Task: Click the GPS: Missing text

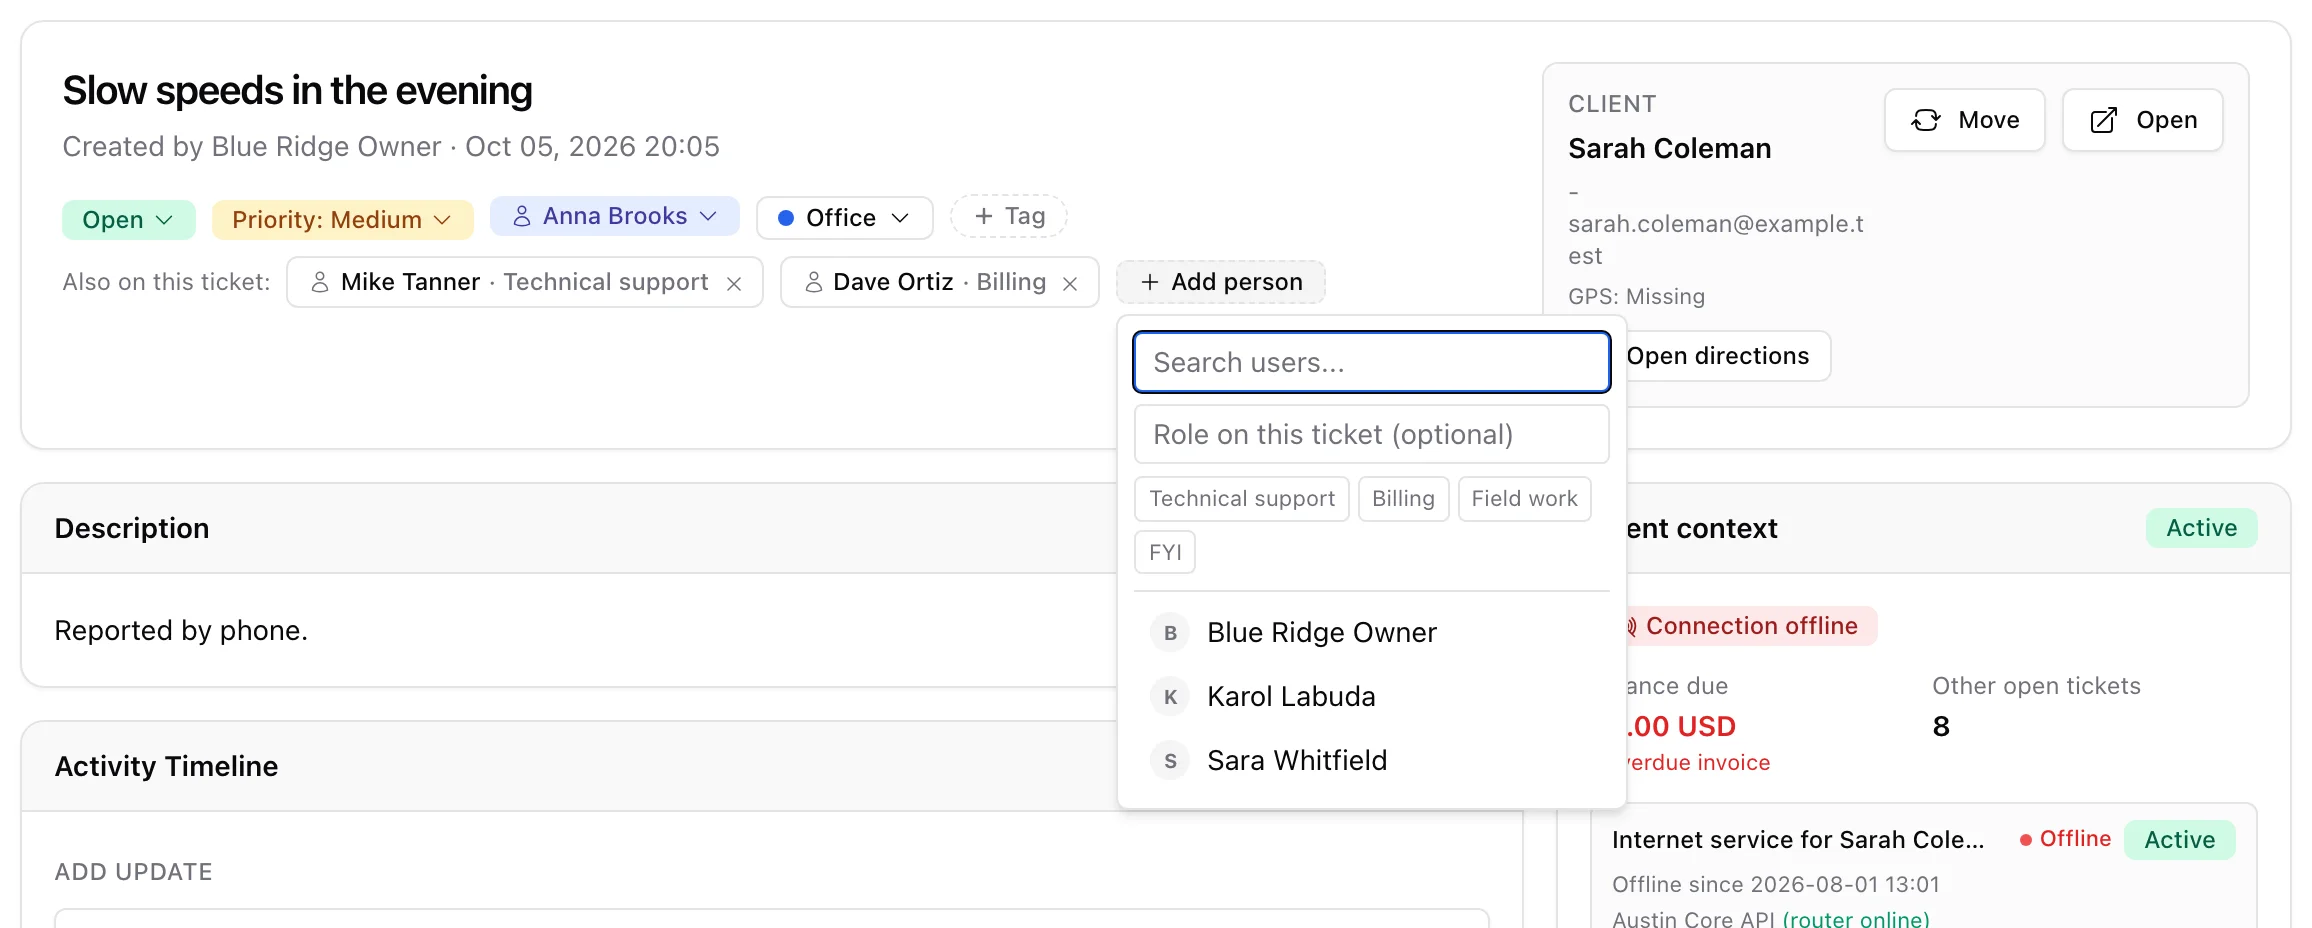Action: tap(1636, 297)
